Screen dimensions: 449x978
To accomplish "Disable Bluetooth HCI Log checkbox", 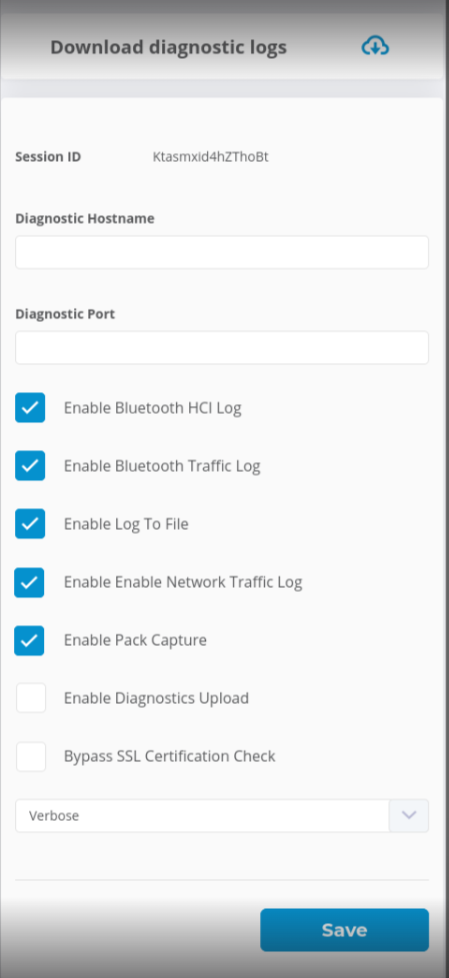I will click(x=30, y=408).
